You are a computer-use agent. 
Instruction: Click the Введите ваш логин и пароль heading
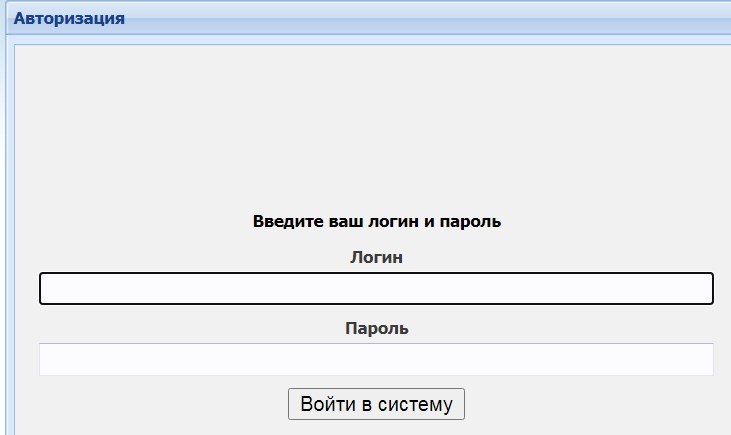tap(376, 221)
